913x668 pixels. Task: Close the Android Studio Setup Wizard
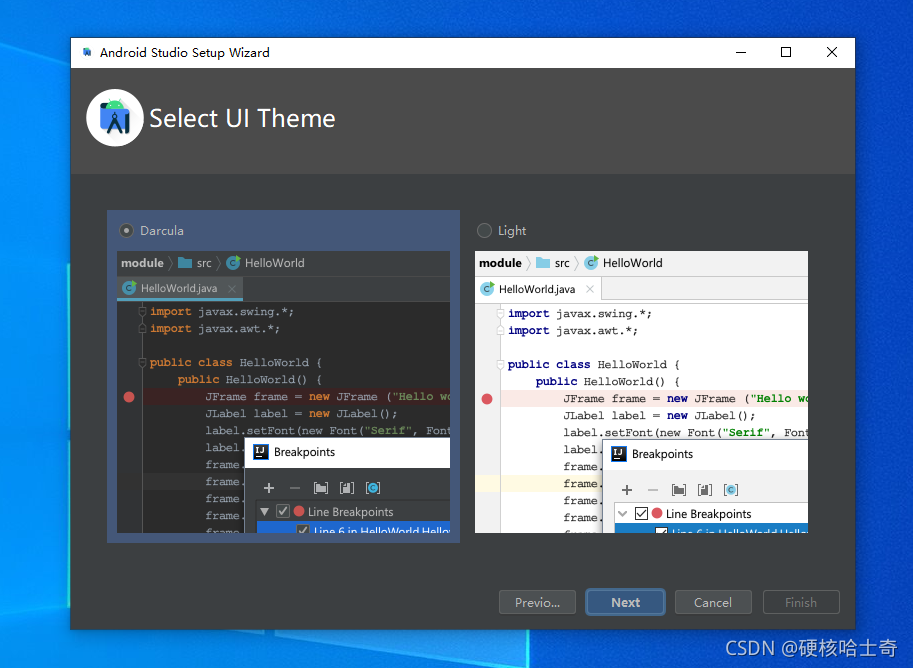click(x=831, y=52)
